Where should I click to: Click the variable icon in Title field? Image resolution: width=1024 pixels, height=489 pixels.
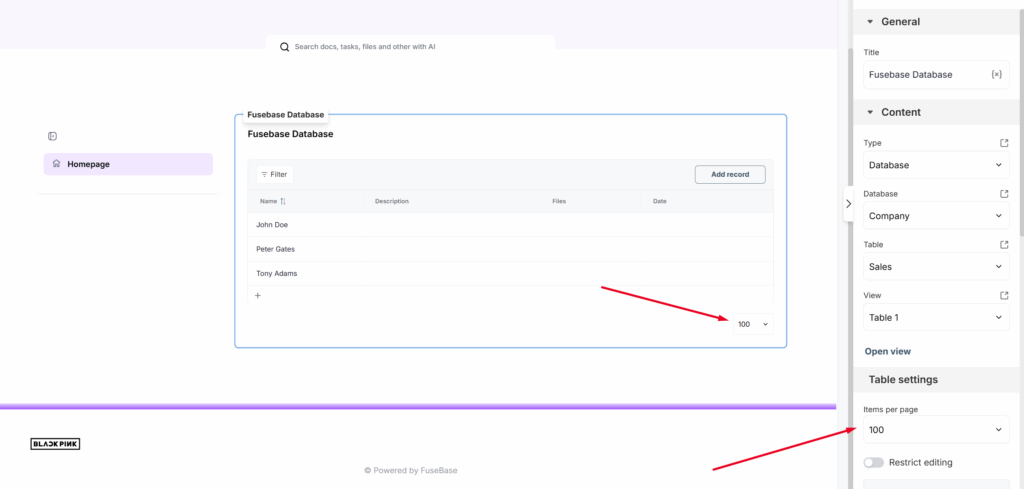tap(996, 75)
